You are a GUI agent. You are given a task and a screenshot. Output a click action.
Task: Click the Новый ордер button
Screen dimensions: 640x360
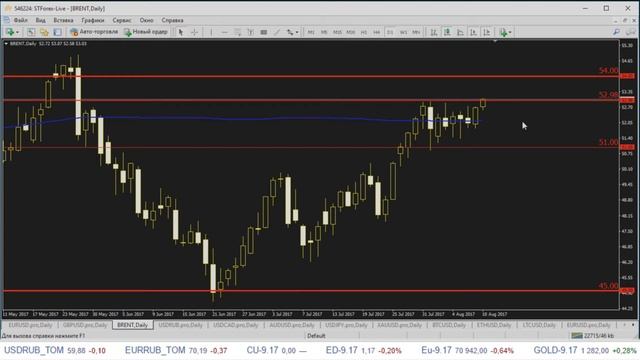pos(146,32)
